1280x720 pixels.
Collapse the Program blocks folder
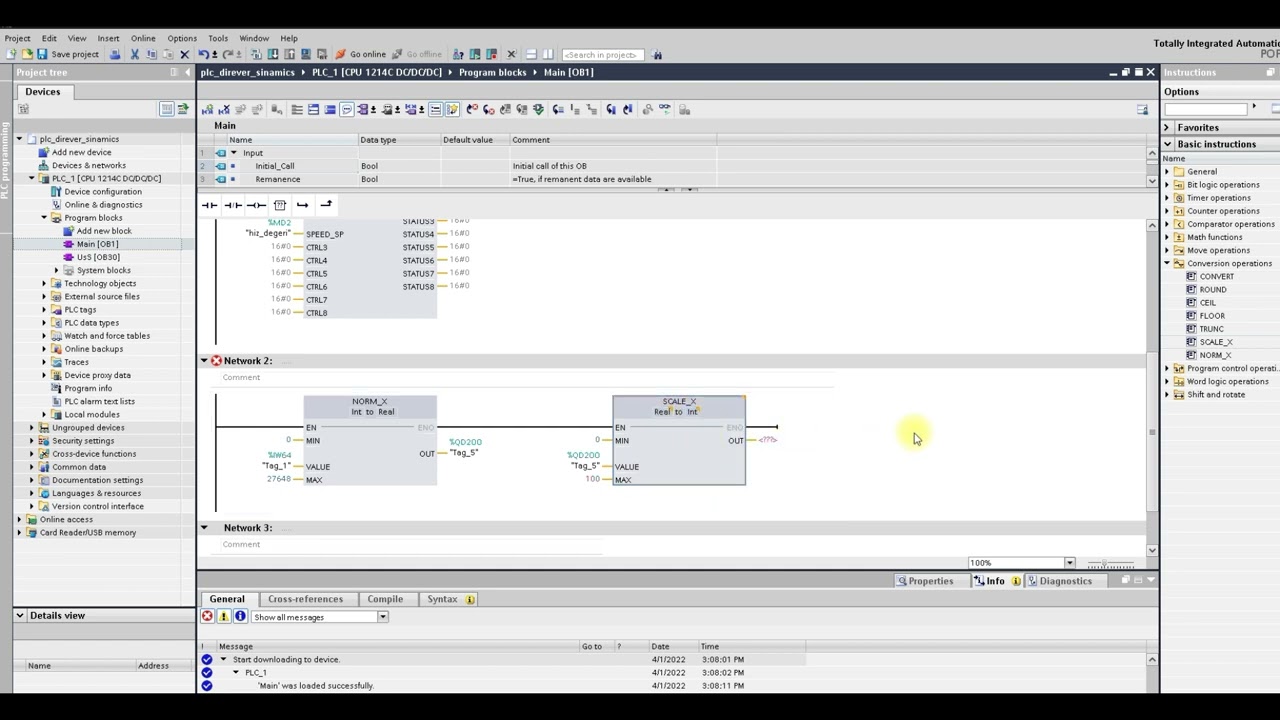point(44,218)
